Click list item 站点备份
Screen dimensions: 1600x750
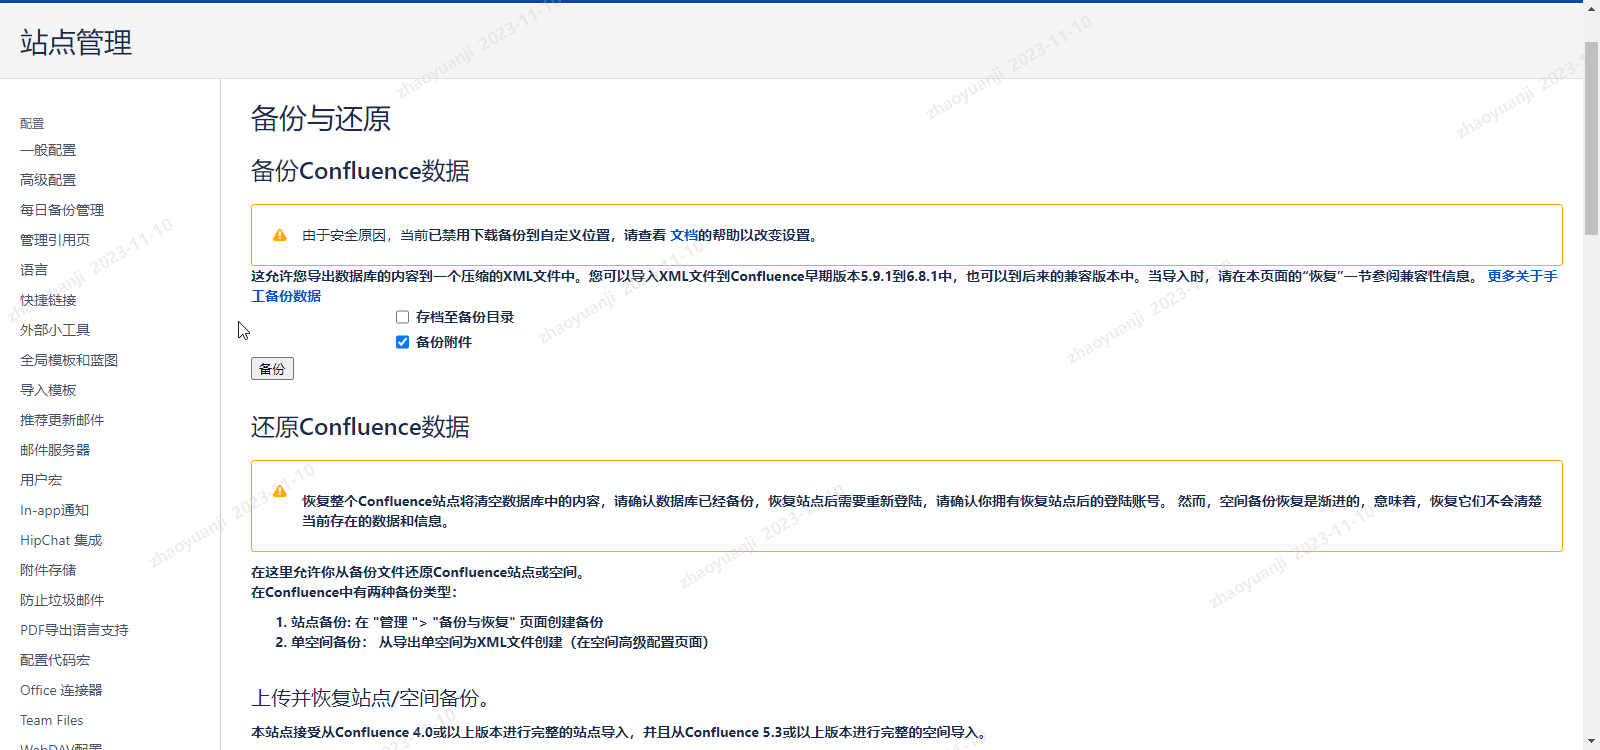click(x=447, y=622)
